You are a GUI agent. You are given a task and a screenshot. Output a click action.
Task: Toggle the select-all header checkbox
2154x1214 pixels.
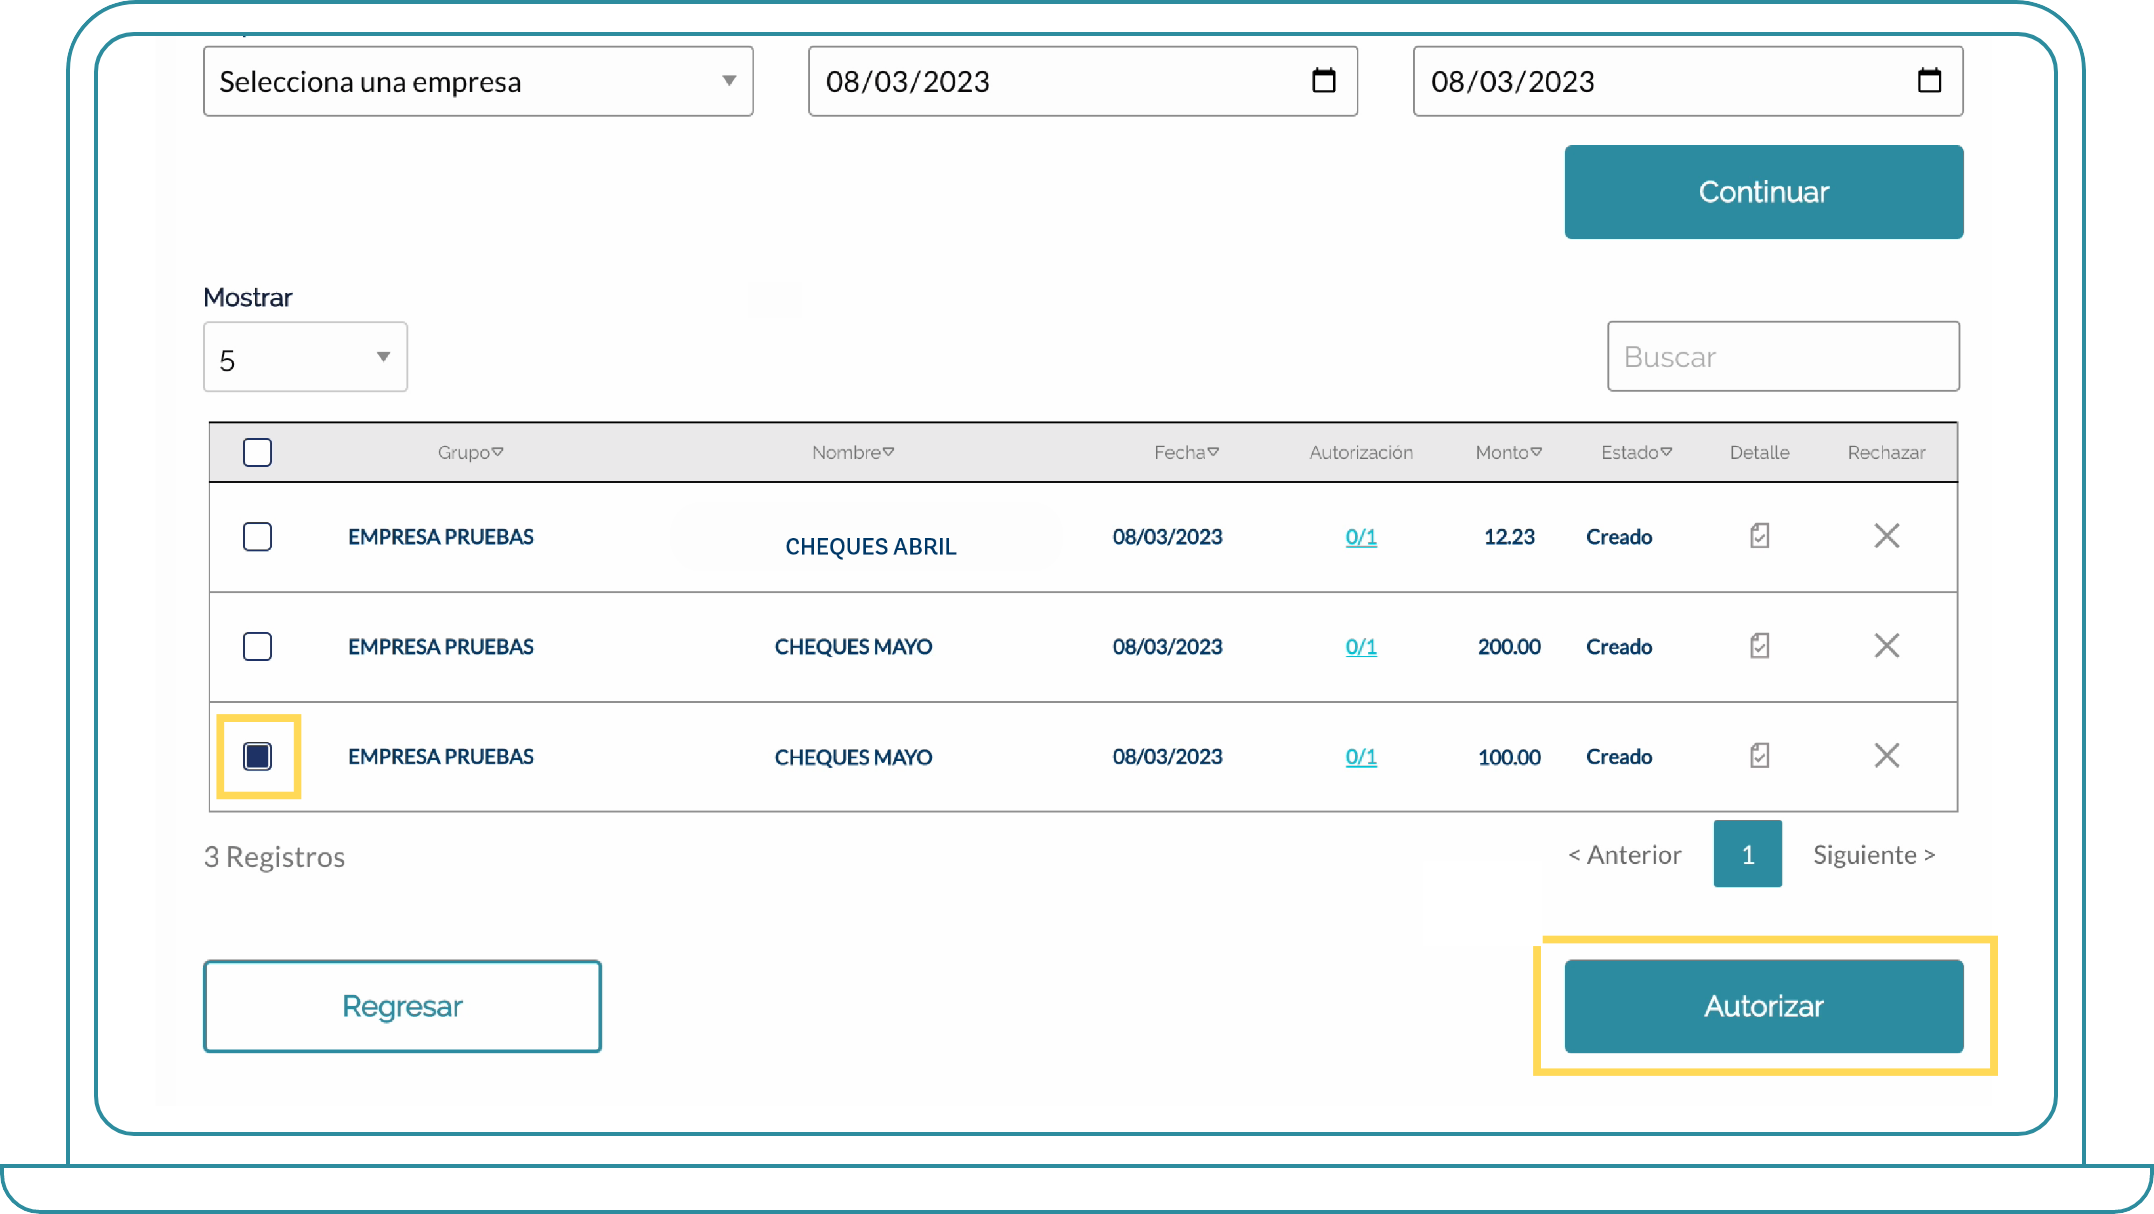click(257, 452)
